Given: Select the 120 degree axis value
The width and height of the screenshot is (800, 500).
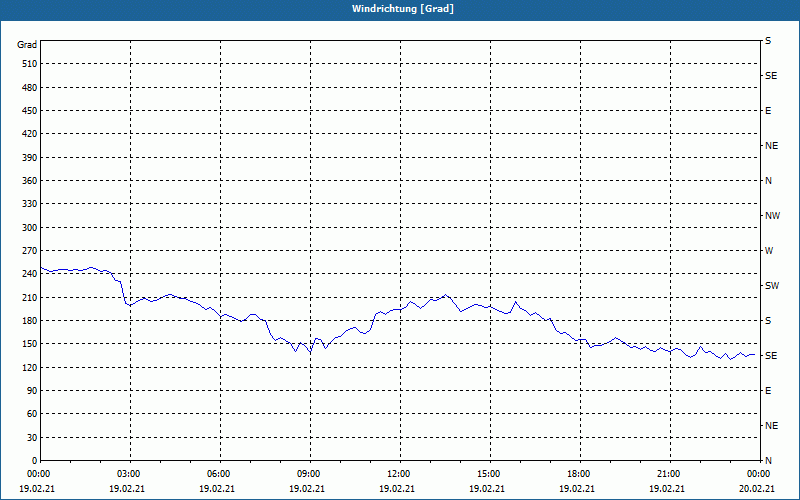Looking at the screenshot, I should (30, 367).
